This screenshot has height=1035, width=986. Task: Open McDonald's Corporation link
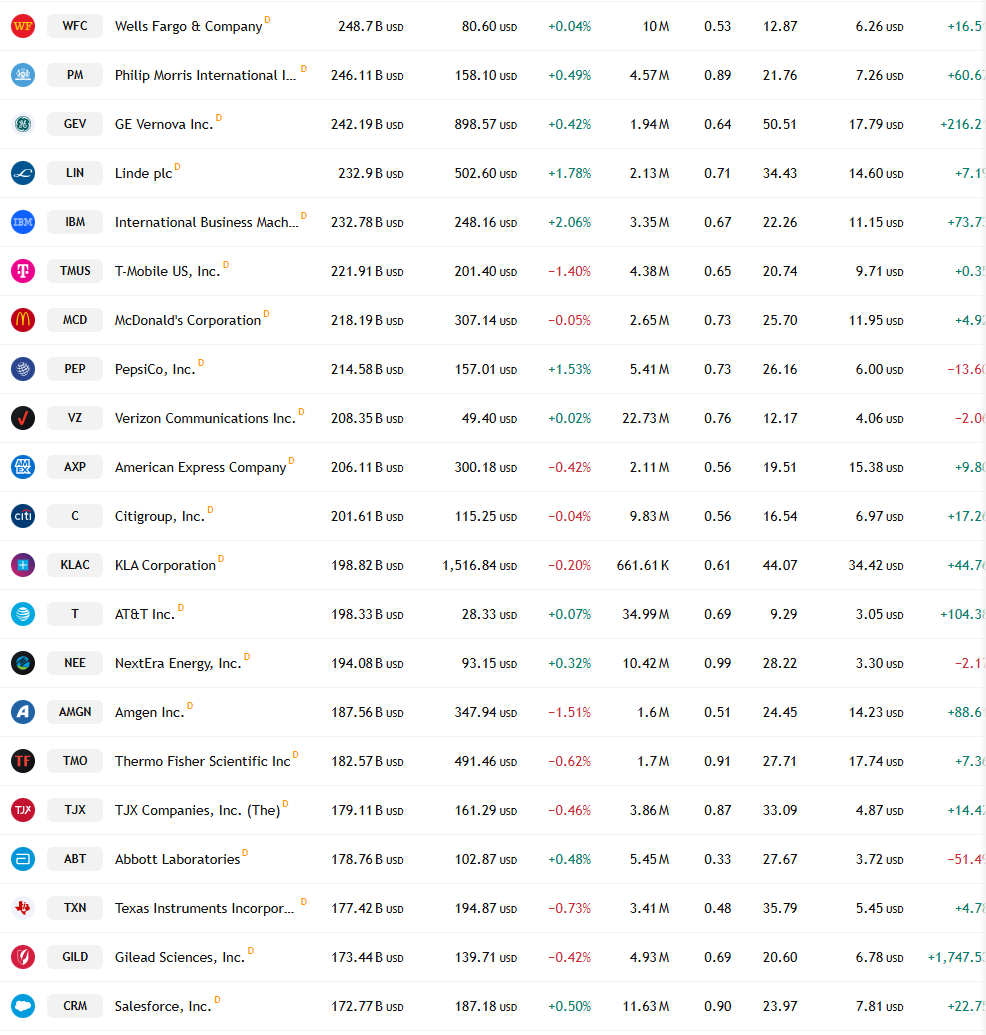pos(188,320)
